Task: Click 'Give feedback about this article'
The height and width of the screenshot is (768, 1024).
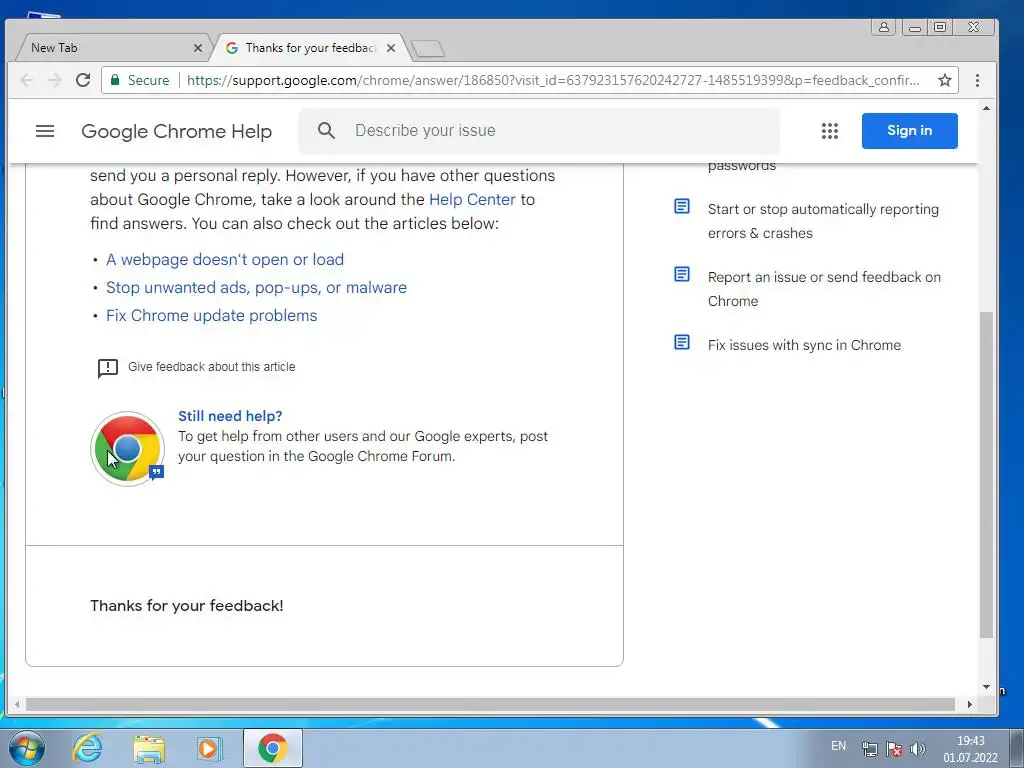Action: click(212, 367)
